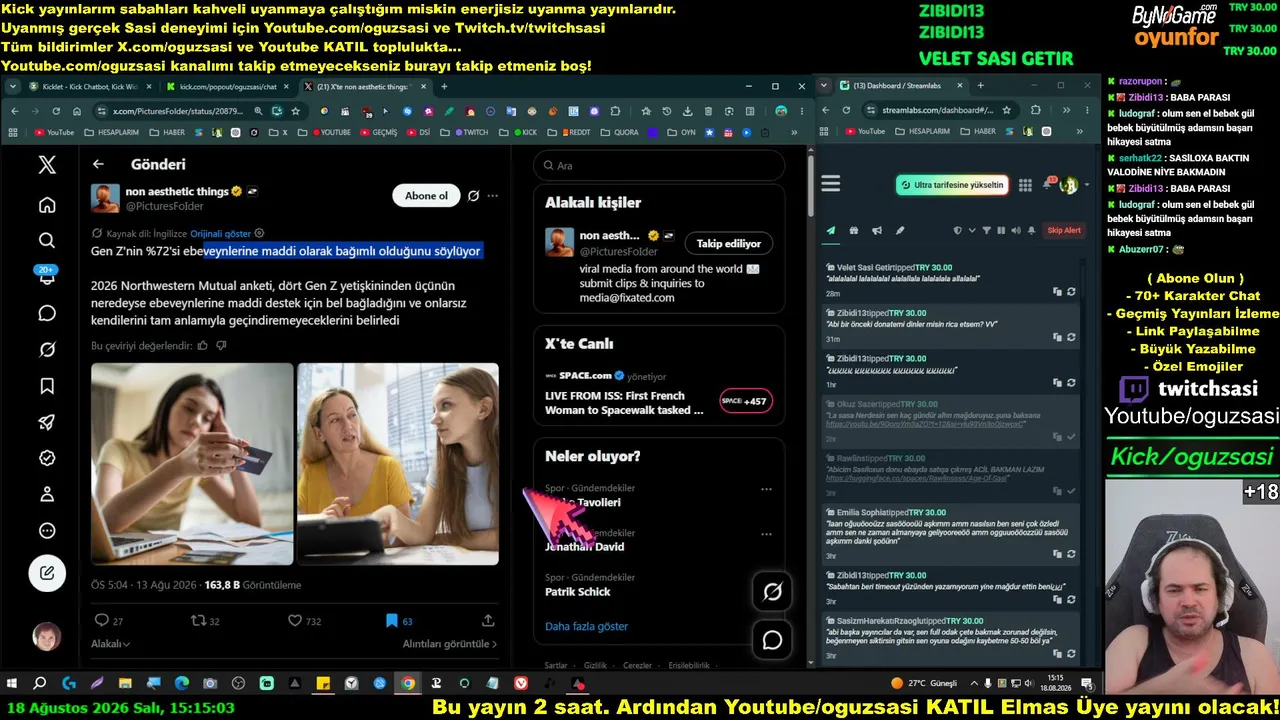
Task: Select the megaphone icon in Streamlabs feed
Action: pyautogui.click(x=876, y=231)
